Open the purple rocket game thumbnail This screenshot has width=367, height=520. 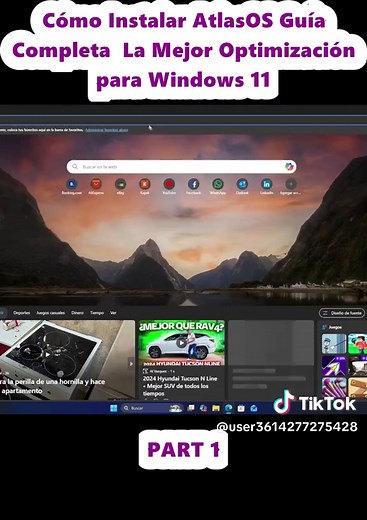click(x=334, y=366)
